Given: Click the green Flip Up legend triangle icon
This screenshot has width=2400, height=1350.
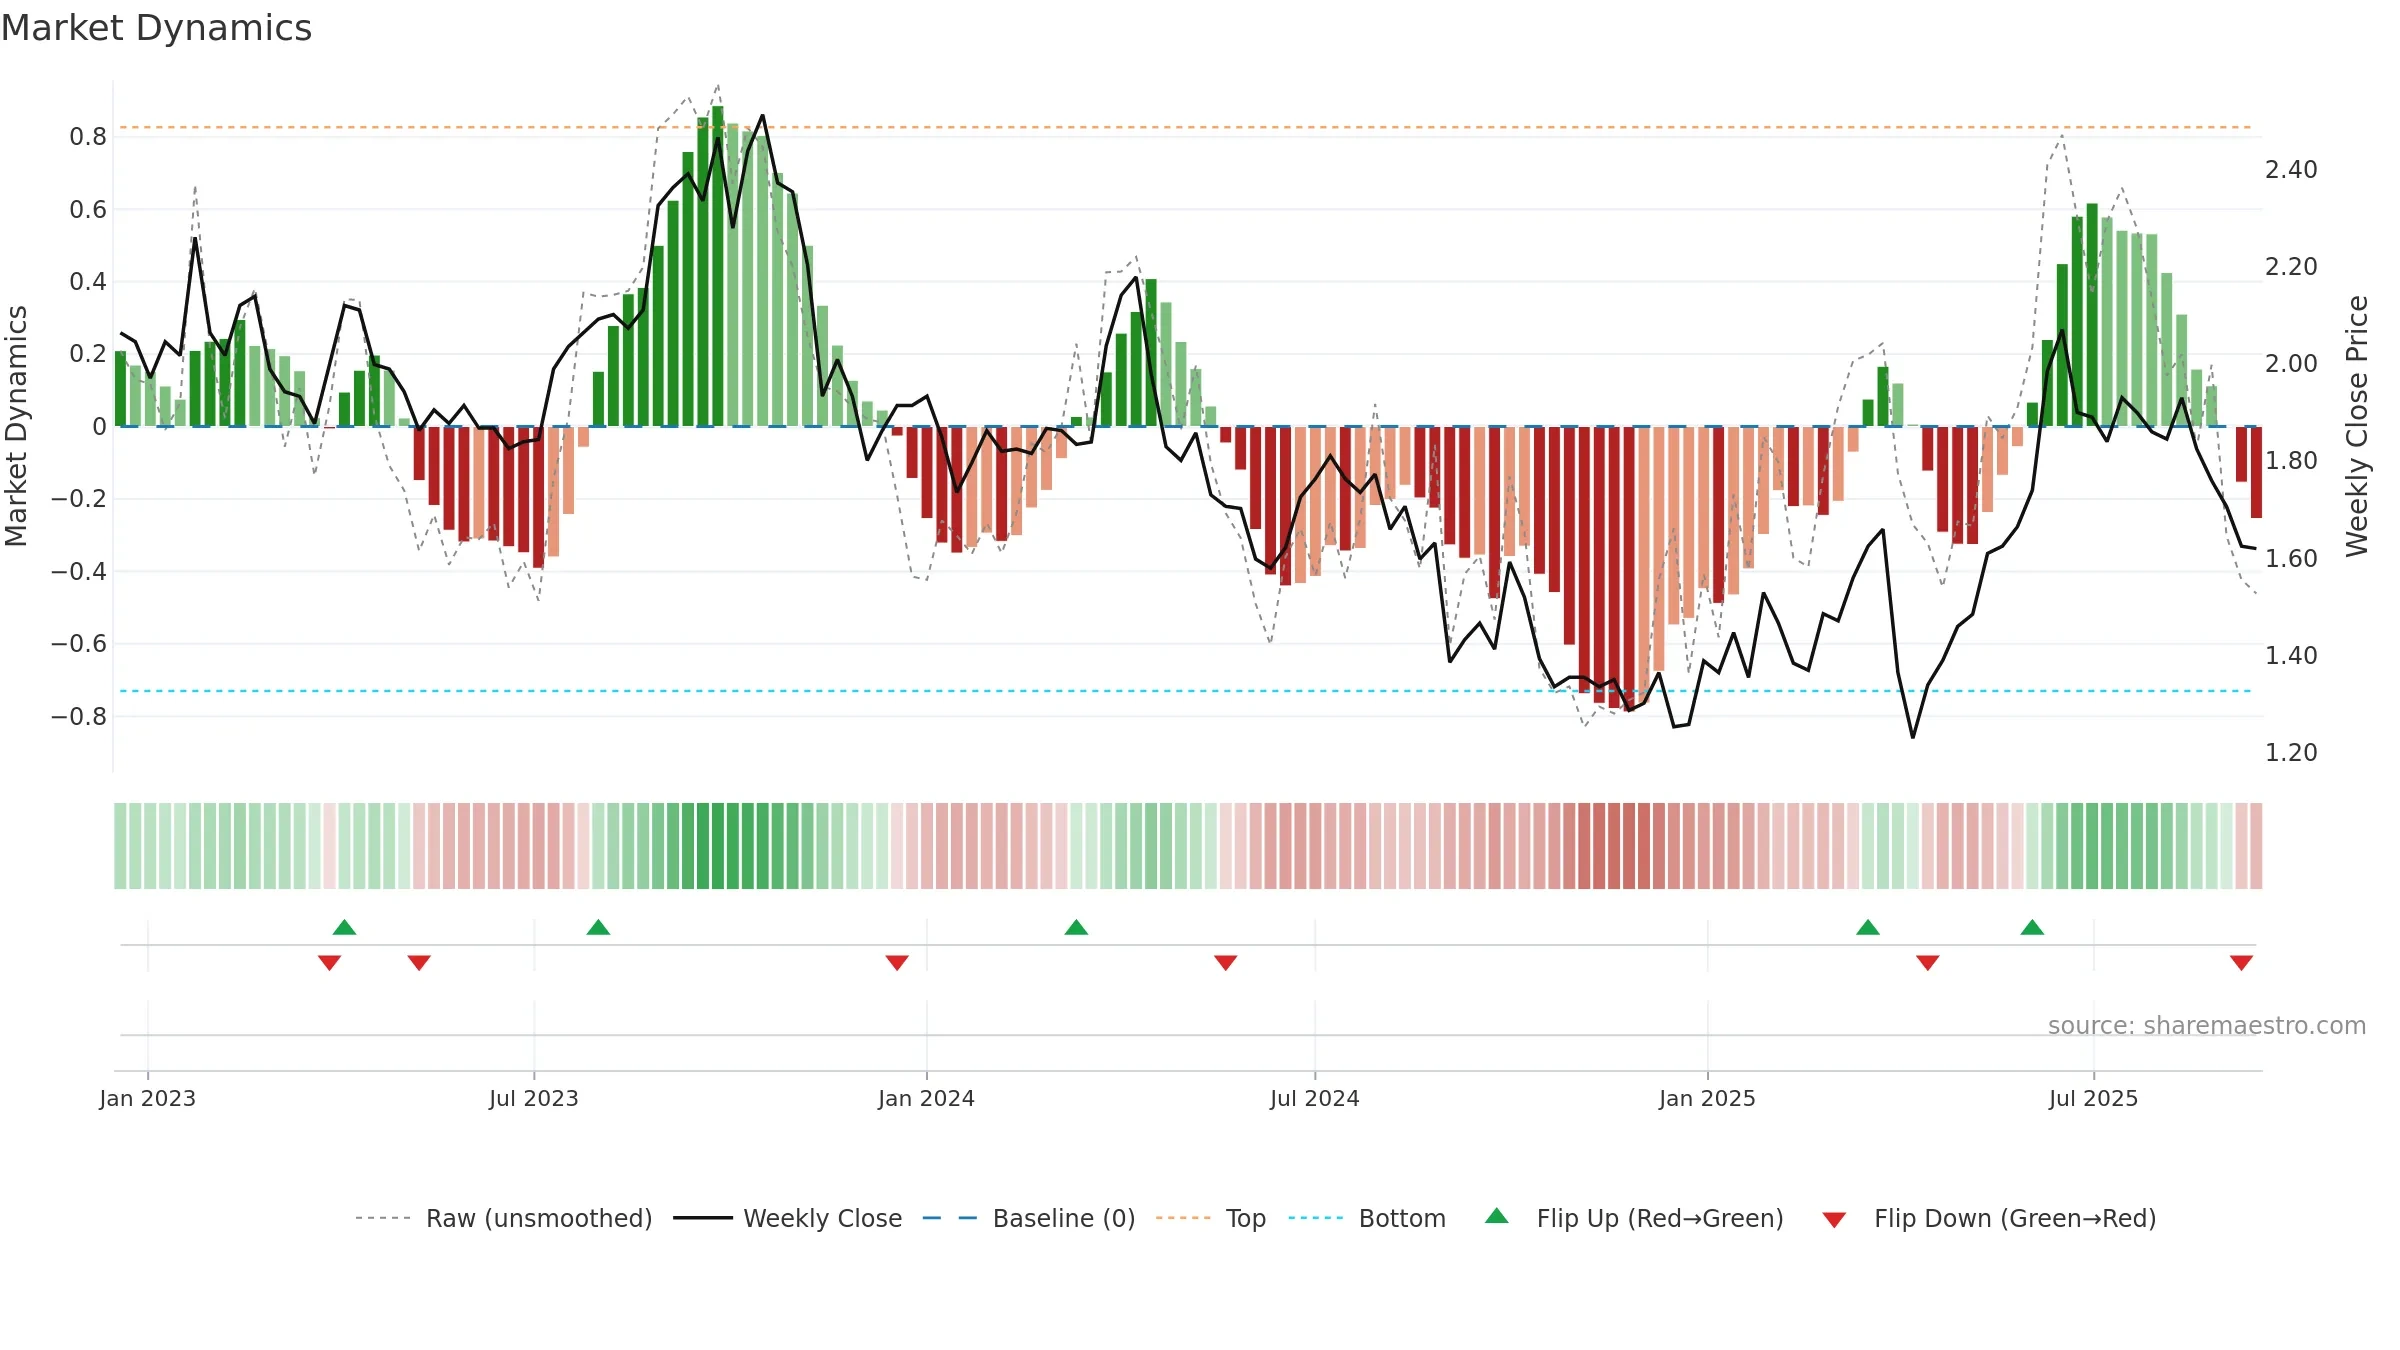Looking at the screenshot, I should 1497,1216.
